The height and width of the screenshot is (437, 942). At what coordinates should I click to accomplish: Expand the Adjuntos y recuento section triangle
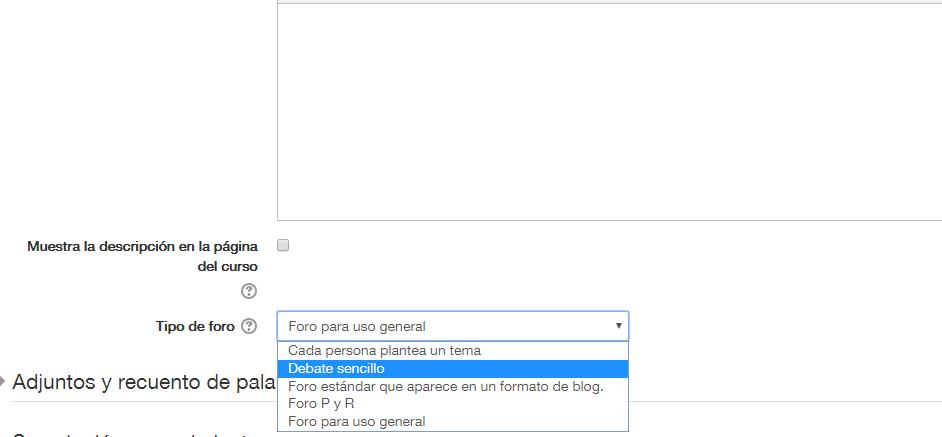(x=2, y=381)
